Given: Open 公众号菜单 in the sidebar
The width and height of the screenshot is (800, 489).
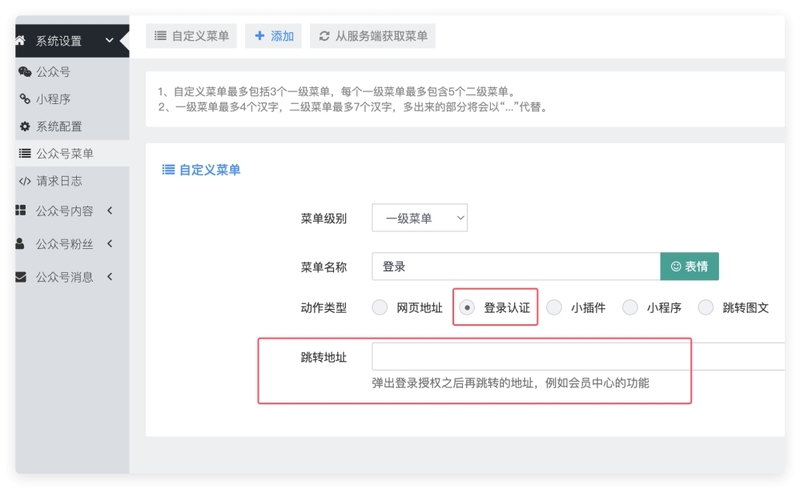Looking at the screenshot, I should click(x=65, y=154).
